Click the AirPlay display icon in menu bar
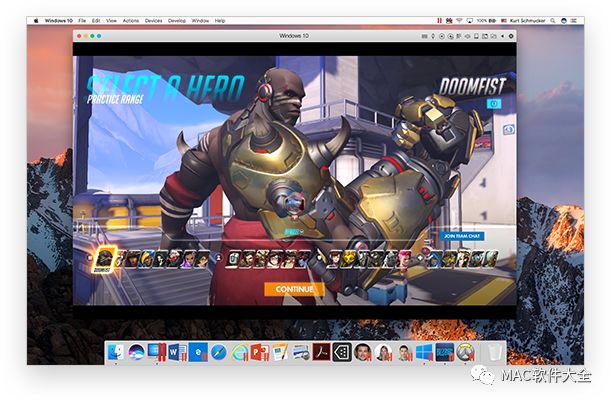611x402 pixels. coord(470,21)
